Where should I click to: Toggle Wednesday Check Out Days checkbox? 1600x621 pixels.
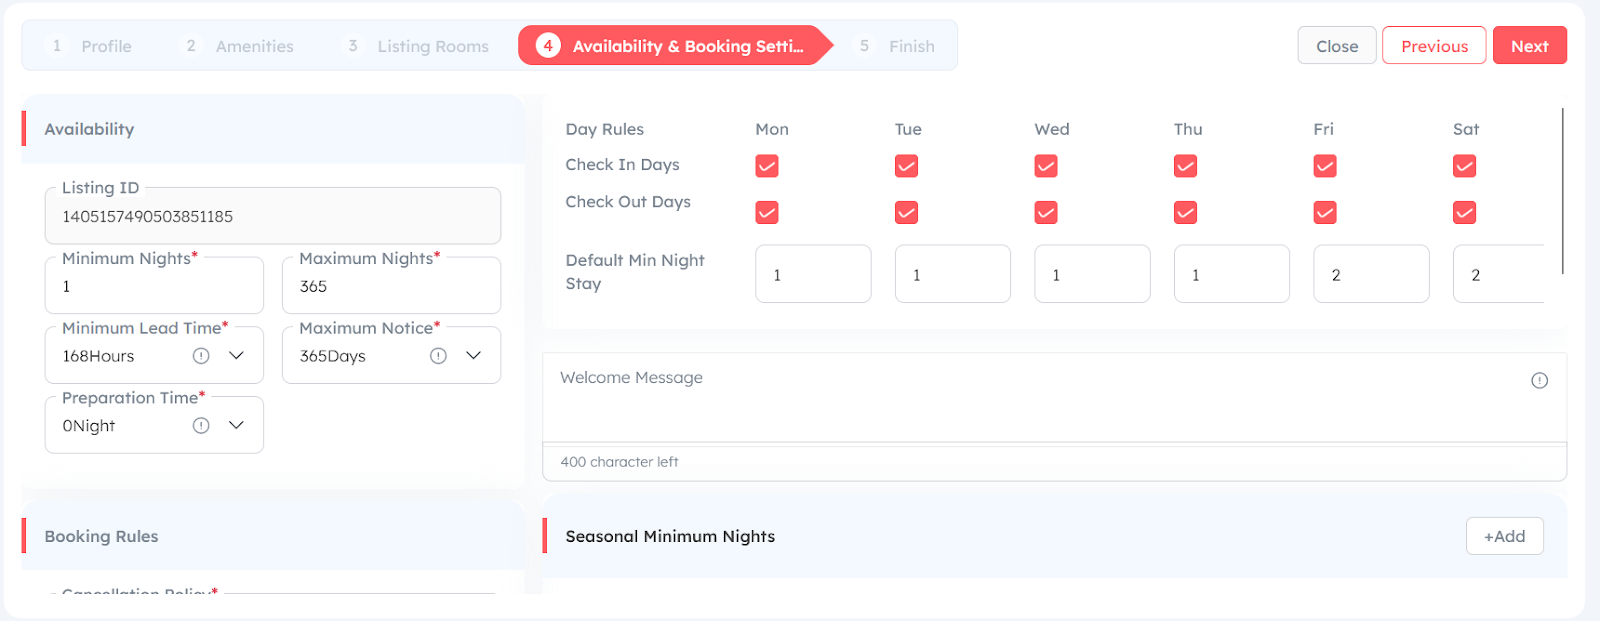click(x=1046, y=213)
